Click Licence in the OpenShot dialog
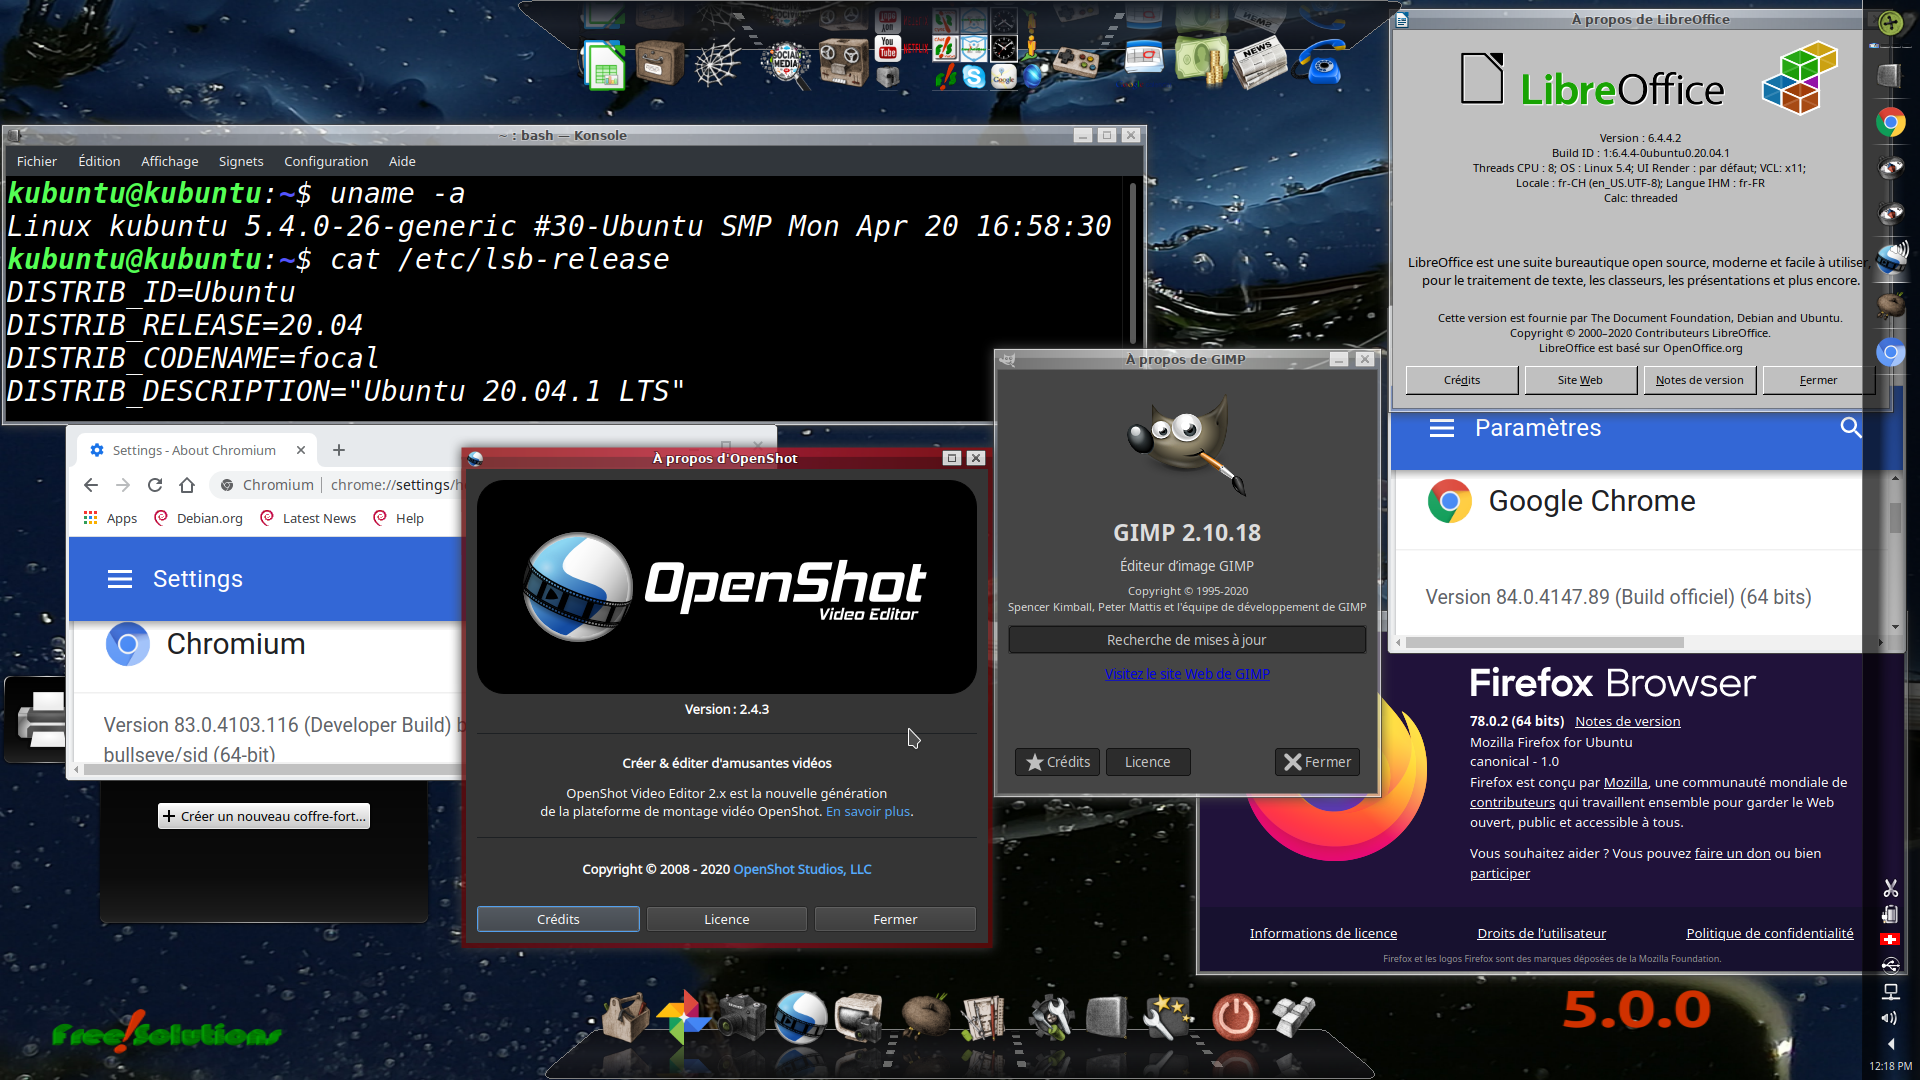 pyautogui.click(x=727, y=919)
